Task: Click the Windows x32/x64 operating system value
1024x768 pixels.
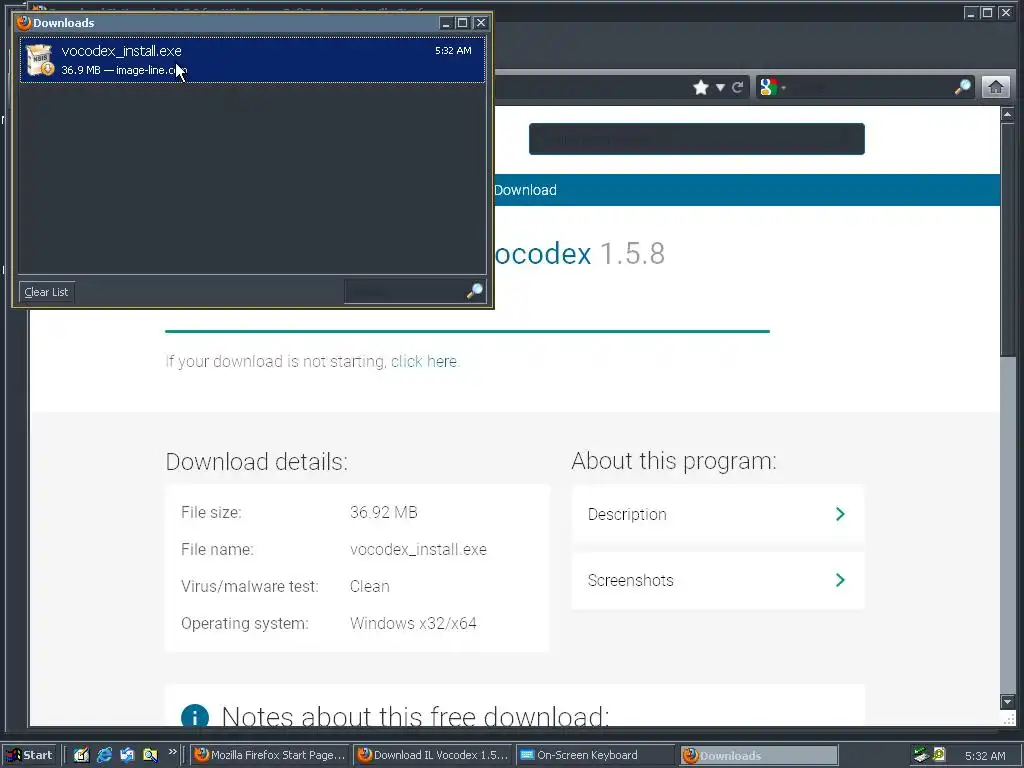Action: pos(413,623)
